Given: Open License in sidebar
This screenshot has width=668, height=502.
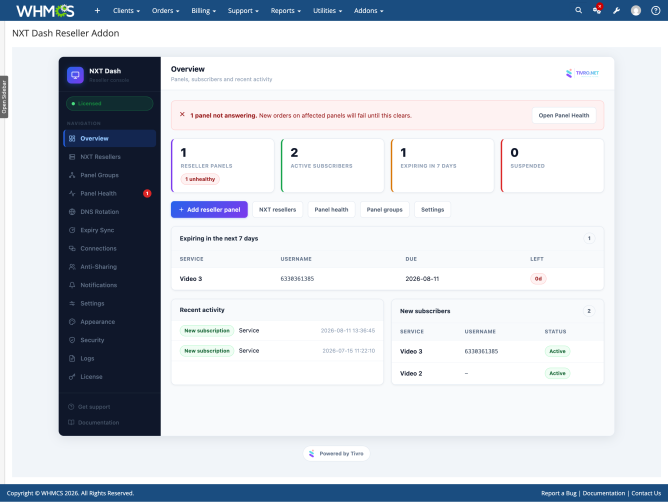Looking at the screenshot, I should pyautogui.click(x=109, y=377).
